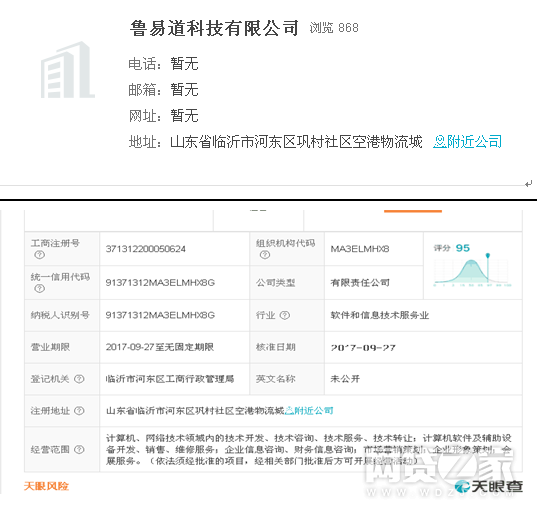Open 附近公司 link in the registered address row
The image size is (537, 507).
(309, 410)
